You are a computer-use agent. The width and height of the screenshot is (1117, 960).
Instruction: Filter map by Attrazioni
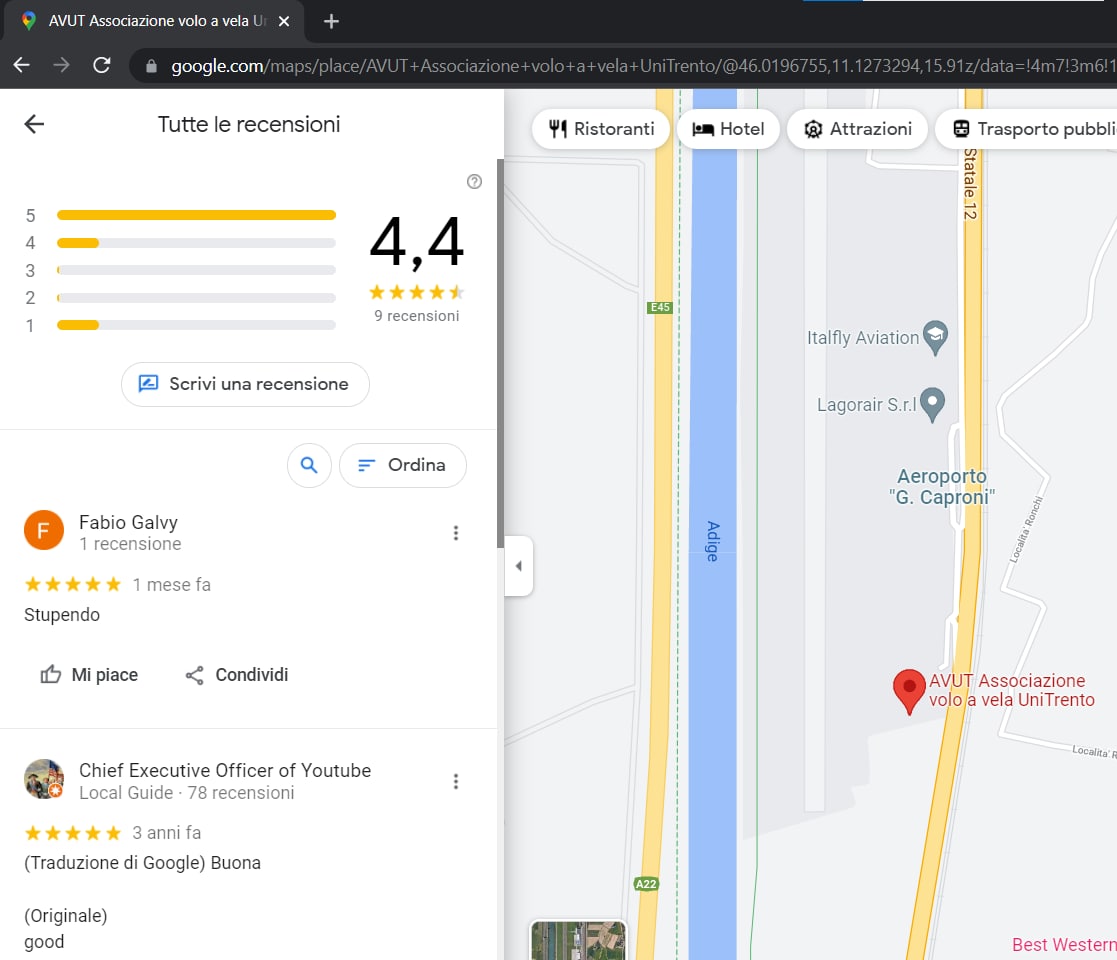click(858, 129)
